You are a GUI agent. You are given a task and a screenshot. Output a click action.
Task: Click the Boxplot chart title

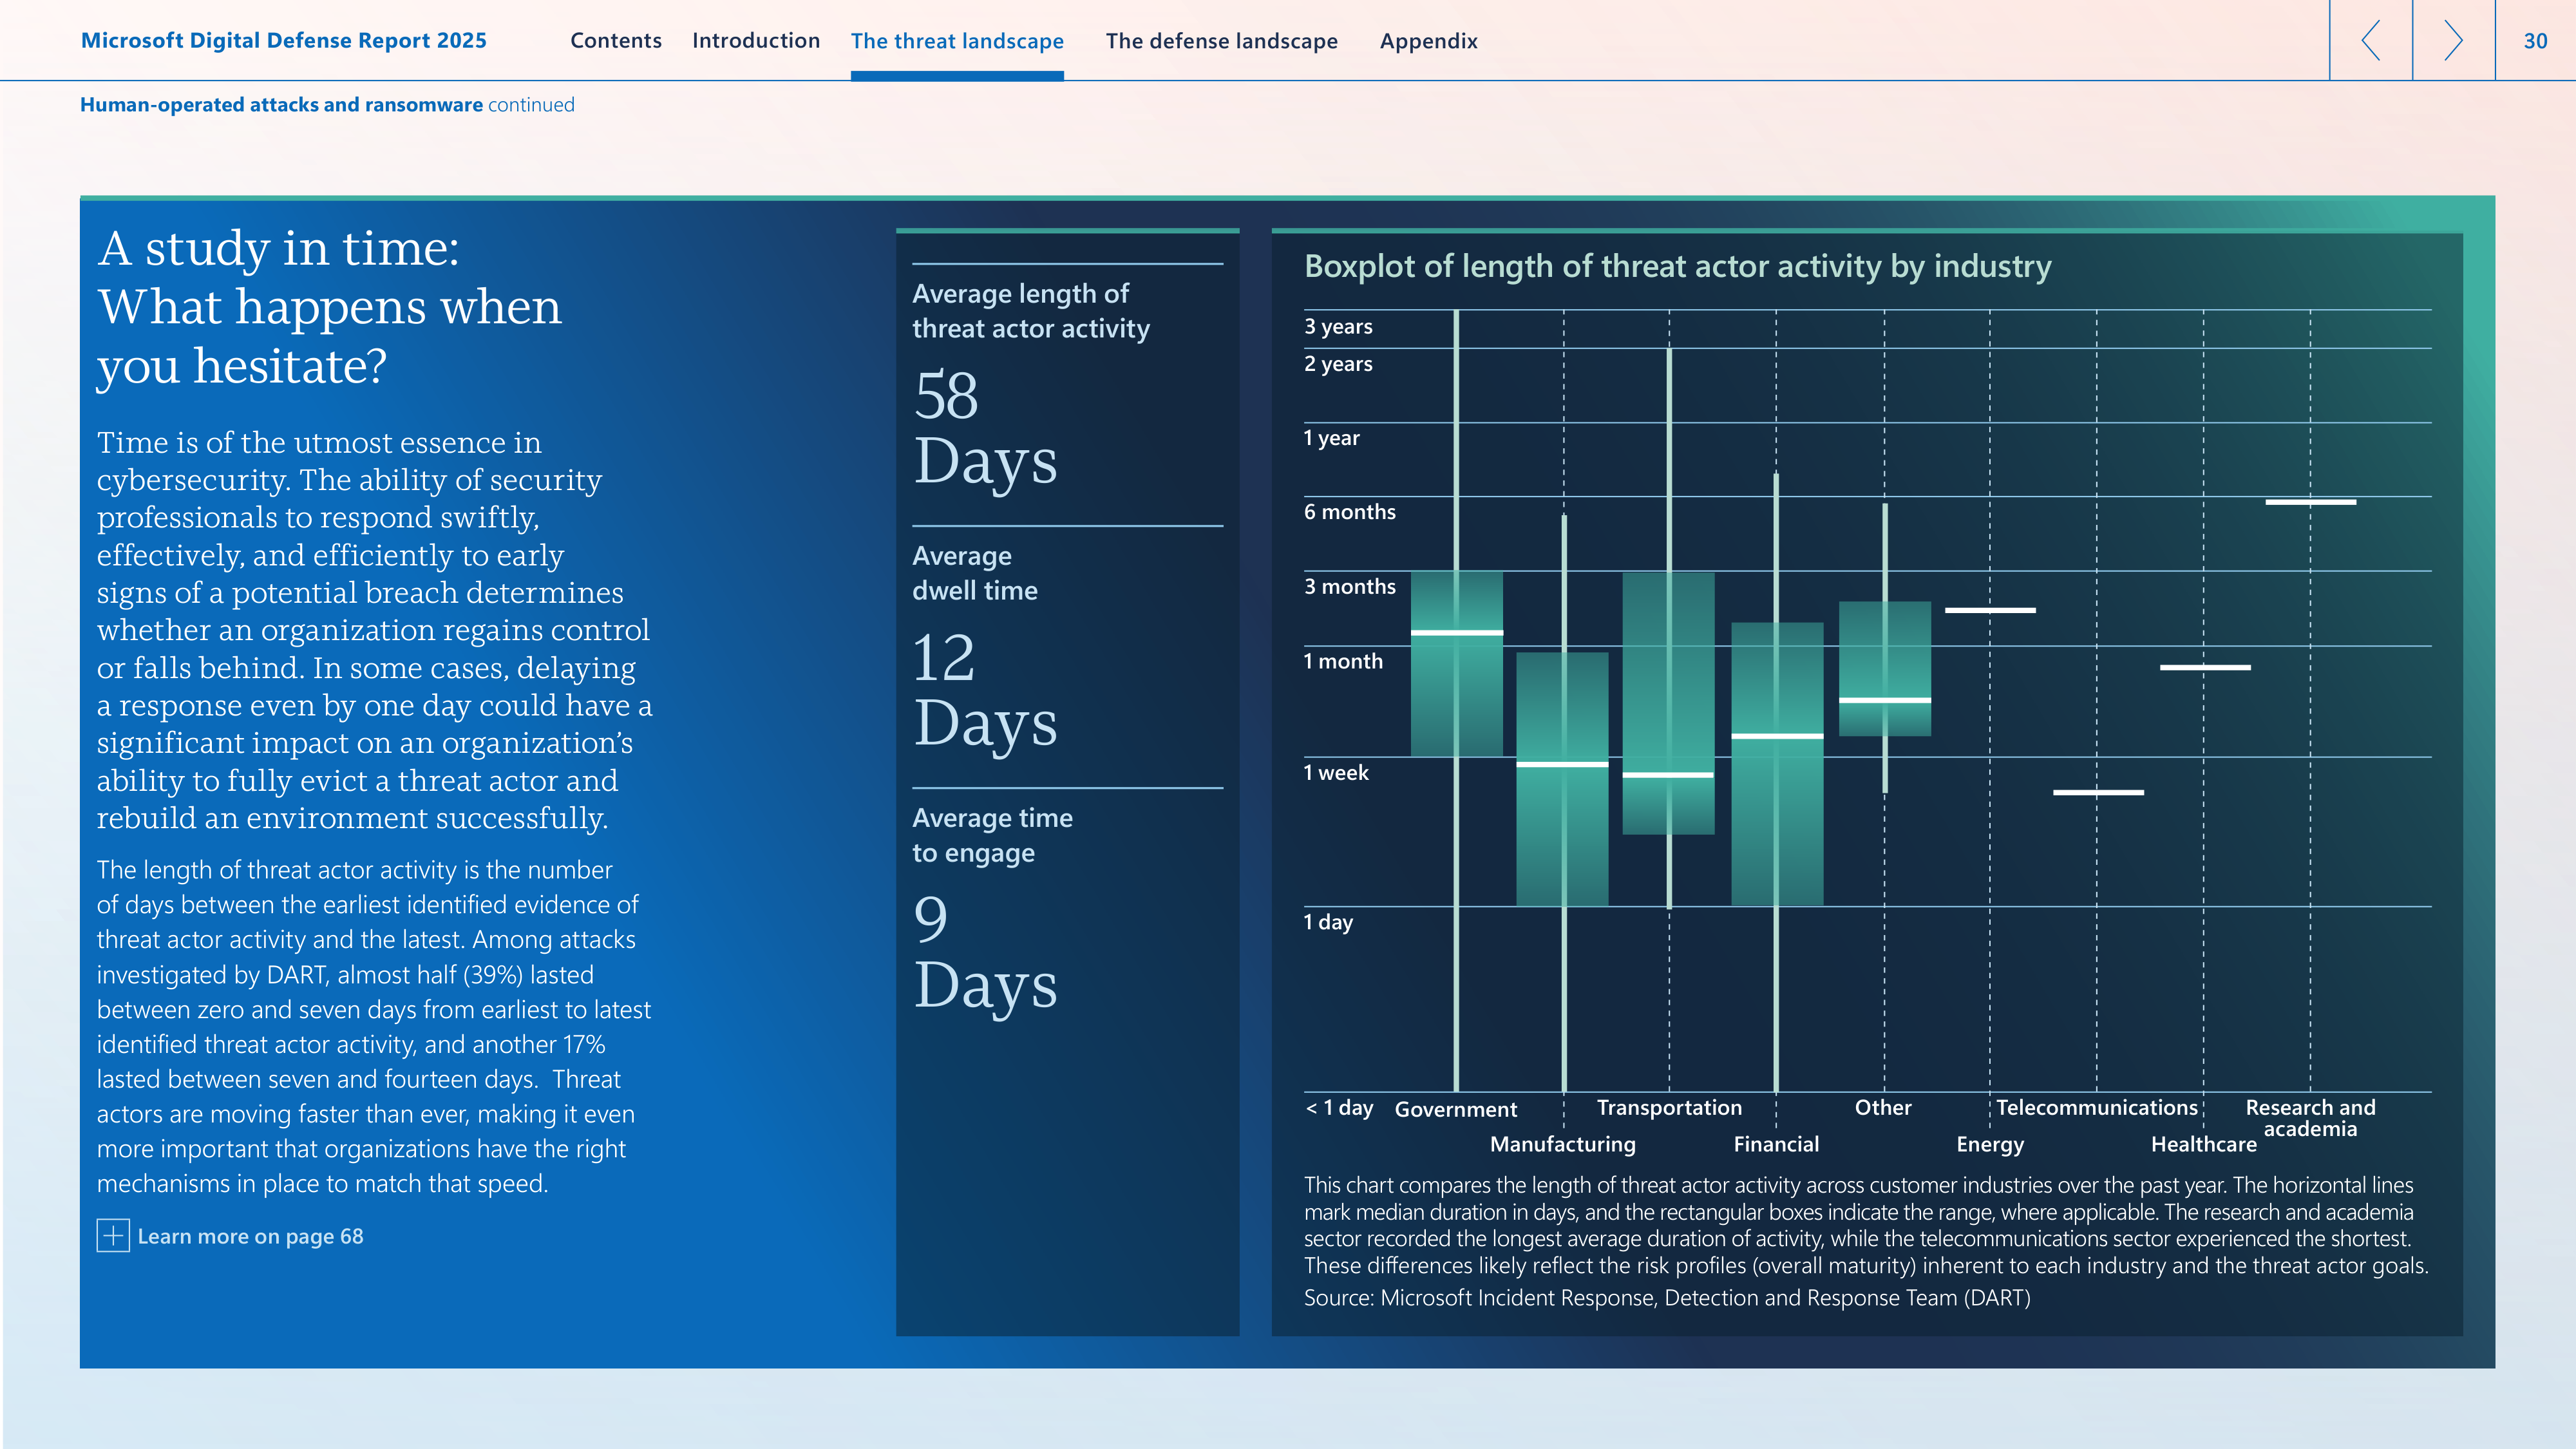(1677, 266)
